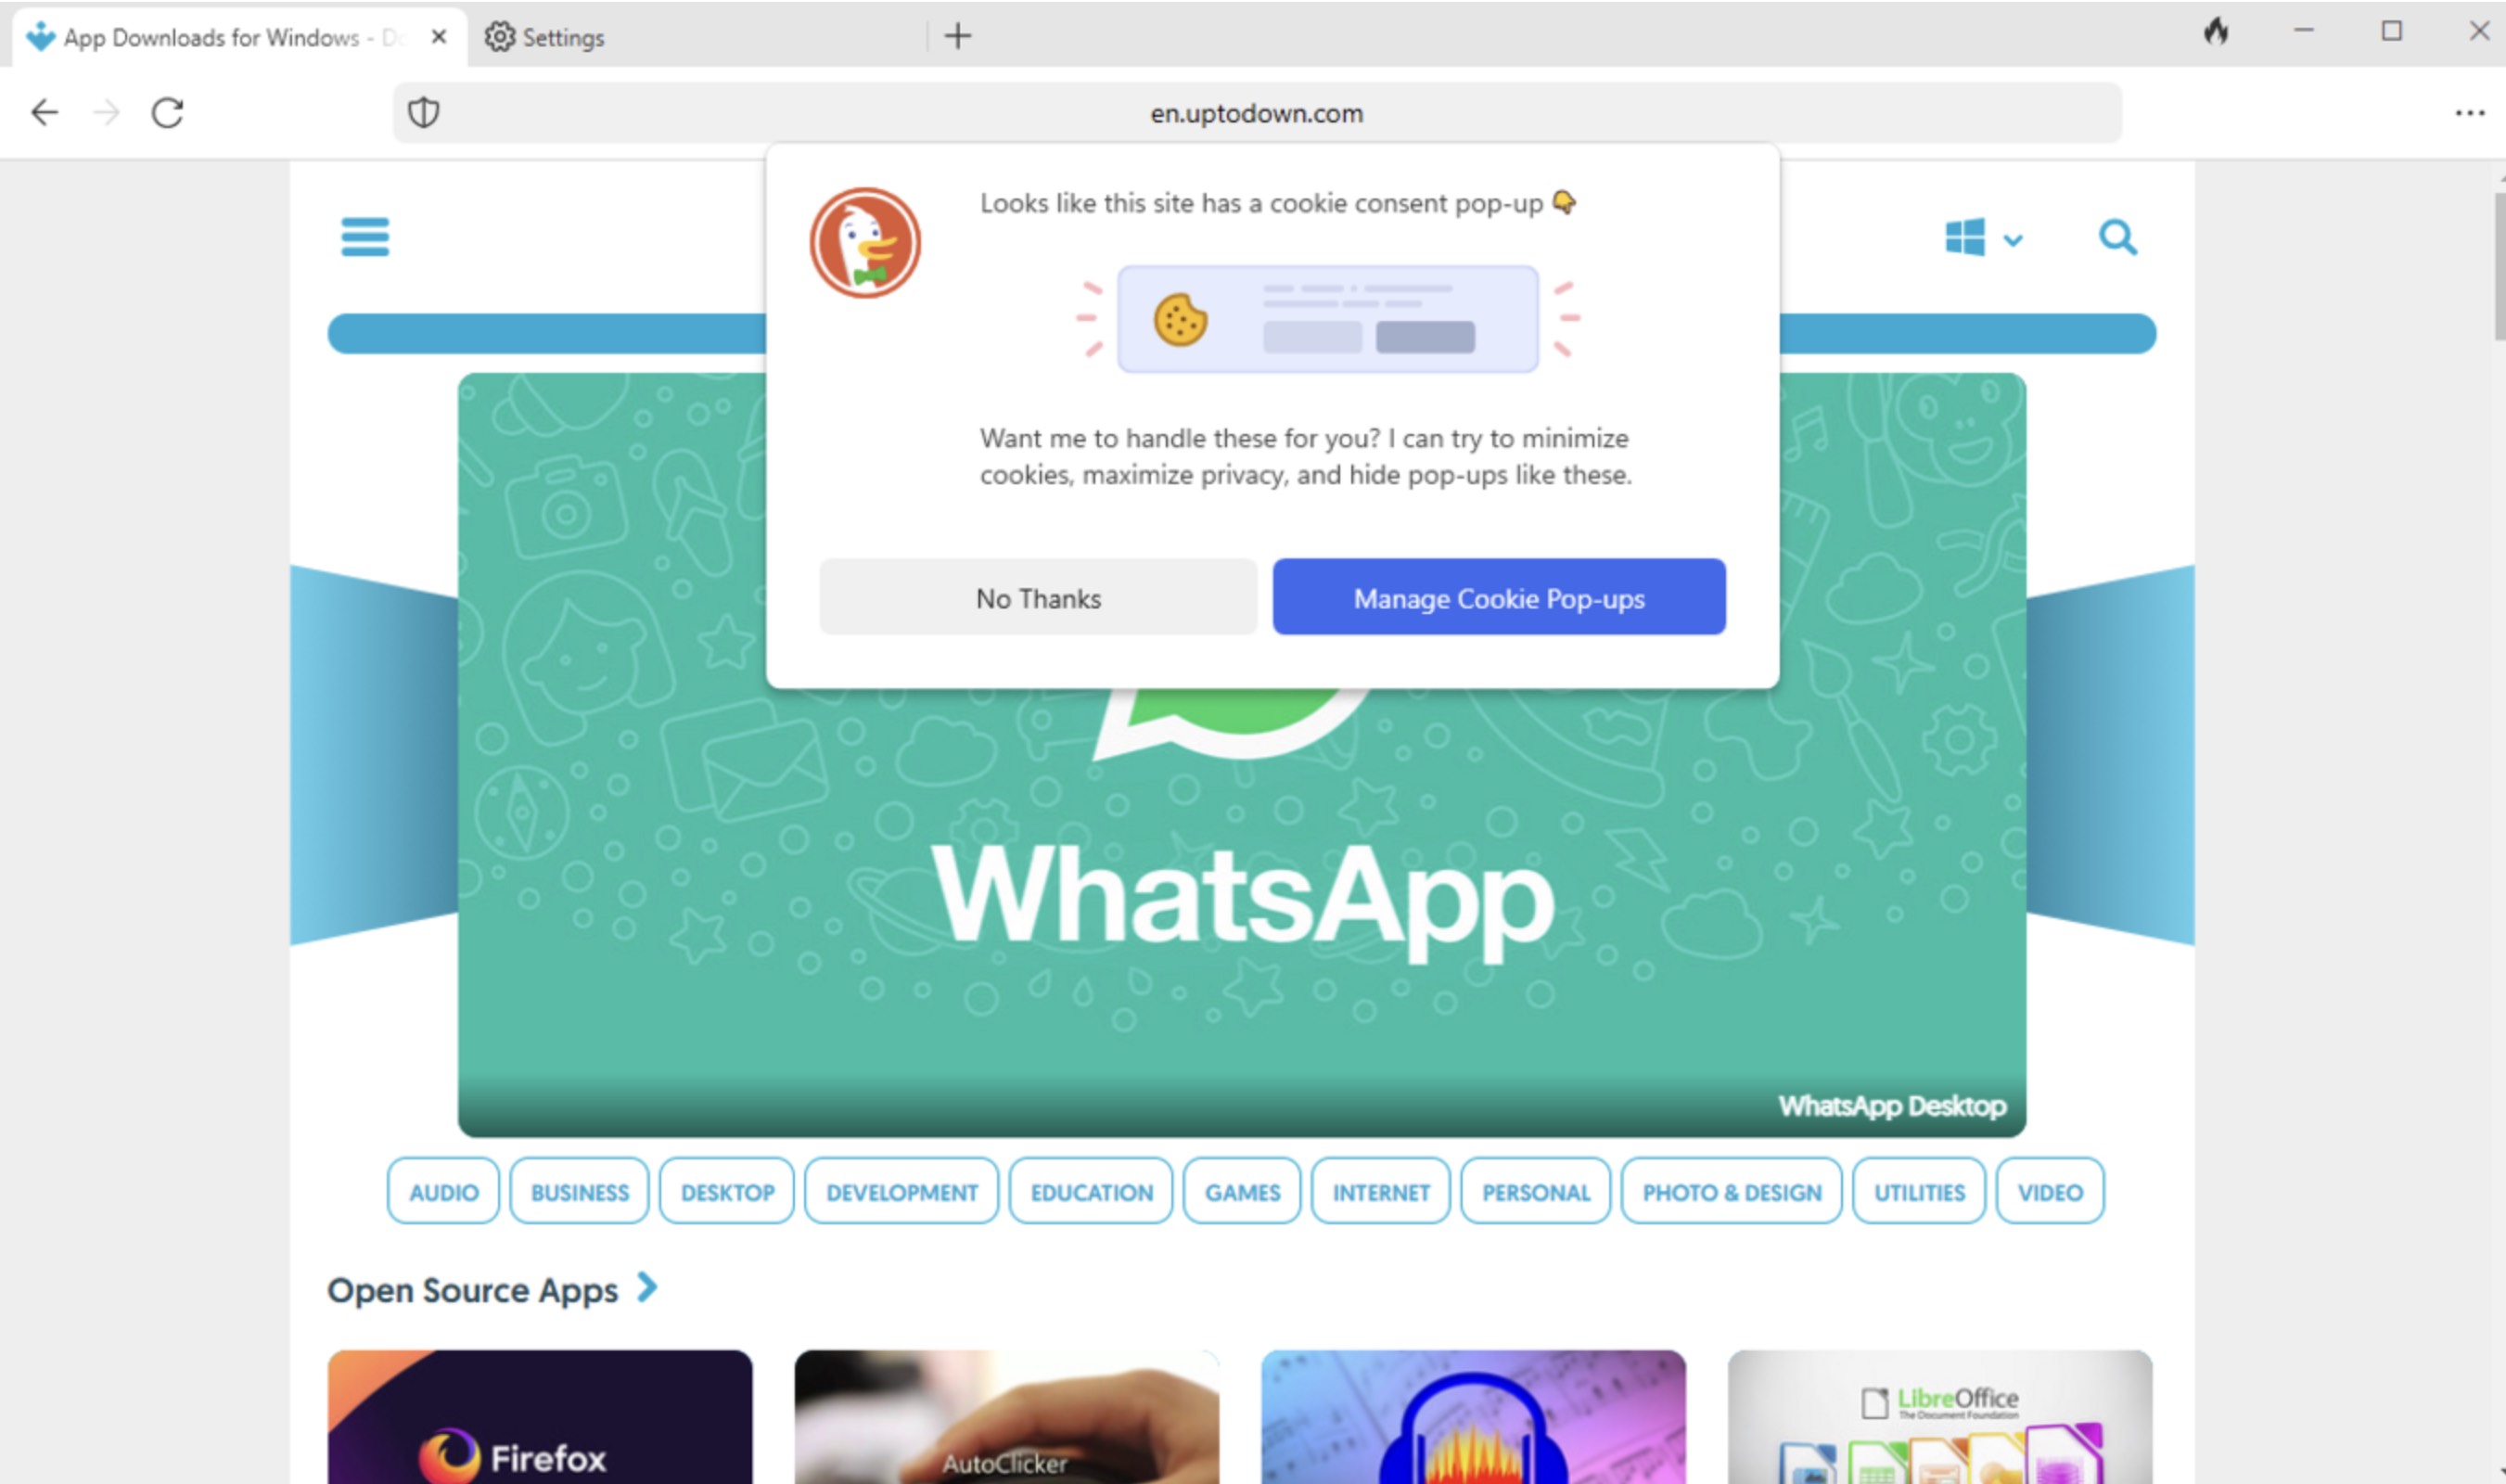
Task: Click the browser refresh icon
Action: click(x=166, y=113)
